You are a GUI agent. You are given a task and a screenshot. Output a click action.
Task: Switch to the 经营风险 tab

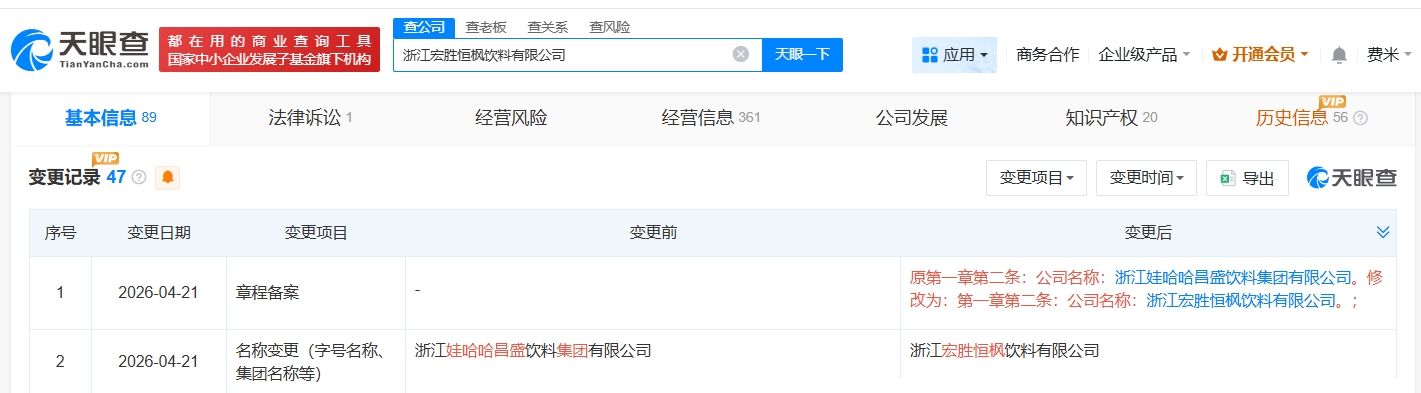click(511, 118)
